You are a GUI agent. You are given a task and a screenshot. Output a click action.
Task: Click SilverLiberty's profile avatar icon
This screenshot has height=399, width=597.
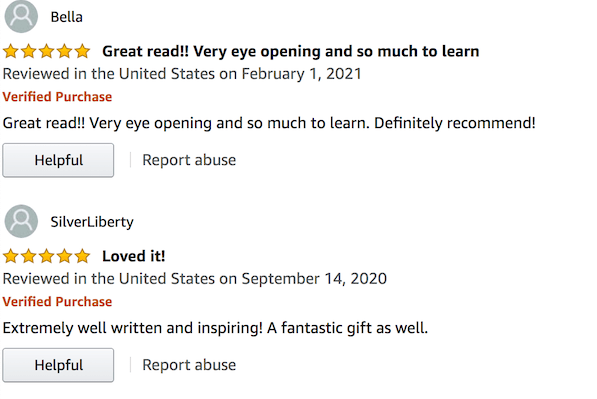click(21, 221)
